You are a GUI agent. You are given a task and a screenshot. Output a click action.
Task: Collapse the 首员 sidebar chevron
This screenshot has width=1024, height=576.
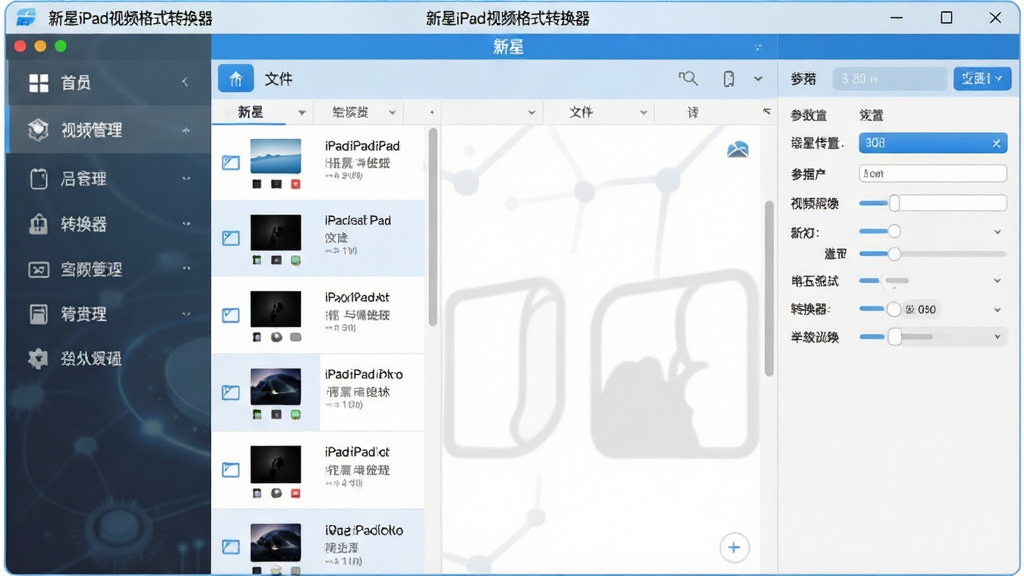(x=185, y=82)
